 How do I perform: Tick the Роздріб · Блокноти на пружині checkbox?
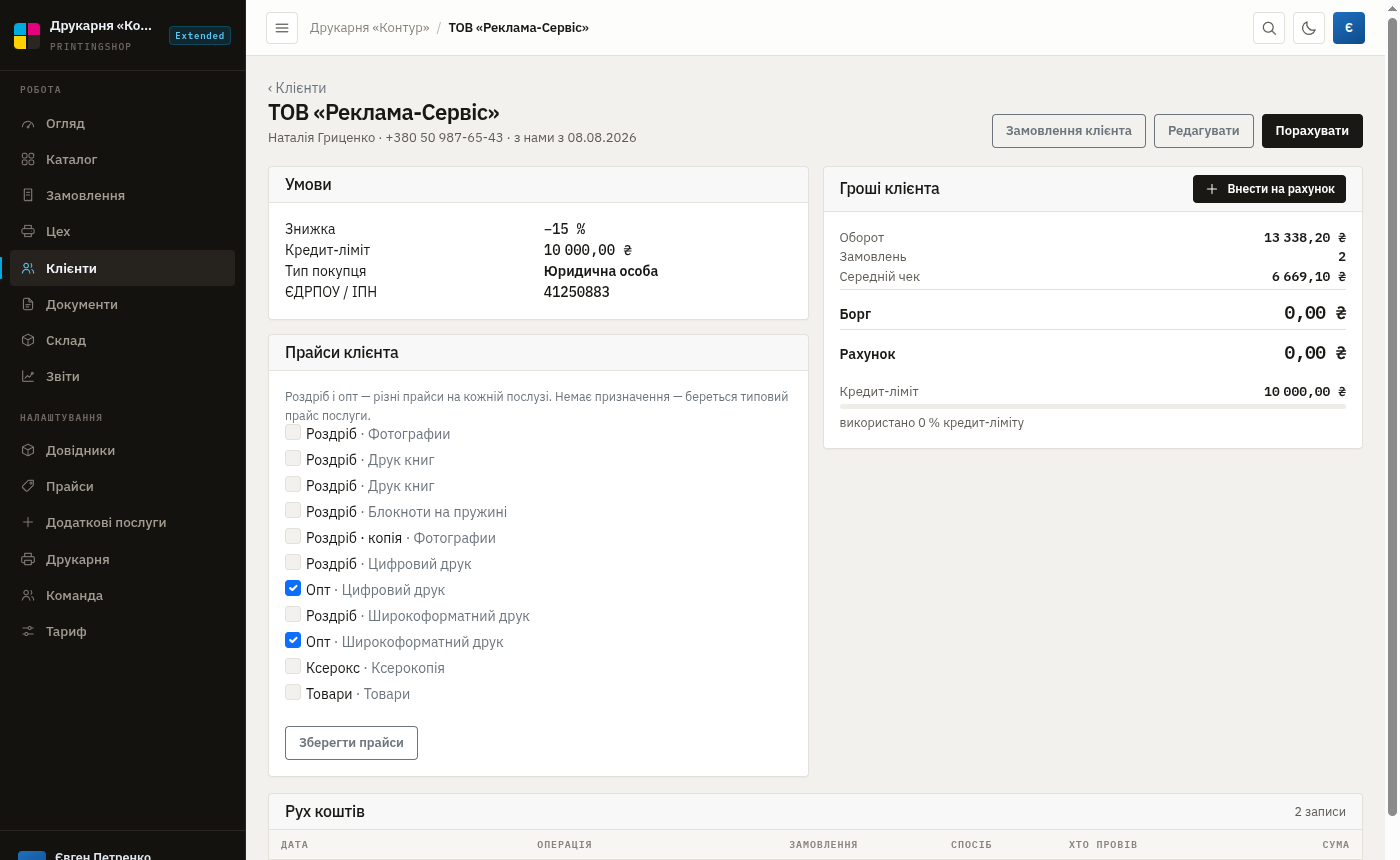point(293,511)
